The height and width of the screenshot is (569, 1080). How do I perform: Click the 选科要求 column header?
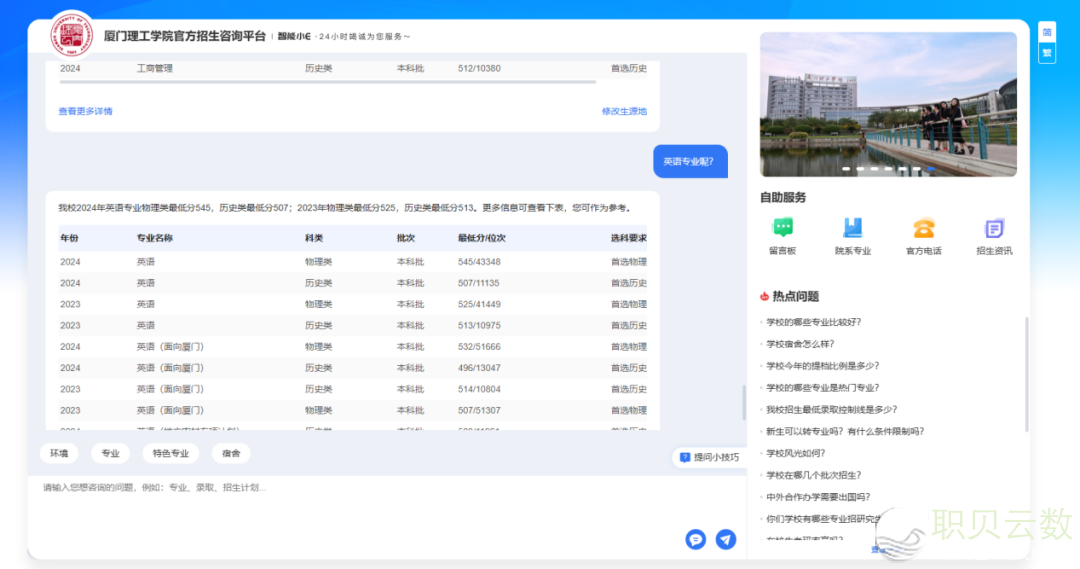(x=629, y=238)
